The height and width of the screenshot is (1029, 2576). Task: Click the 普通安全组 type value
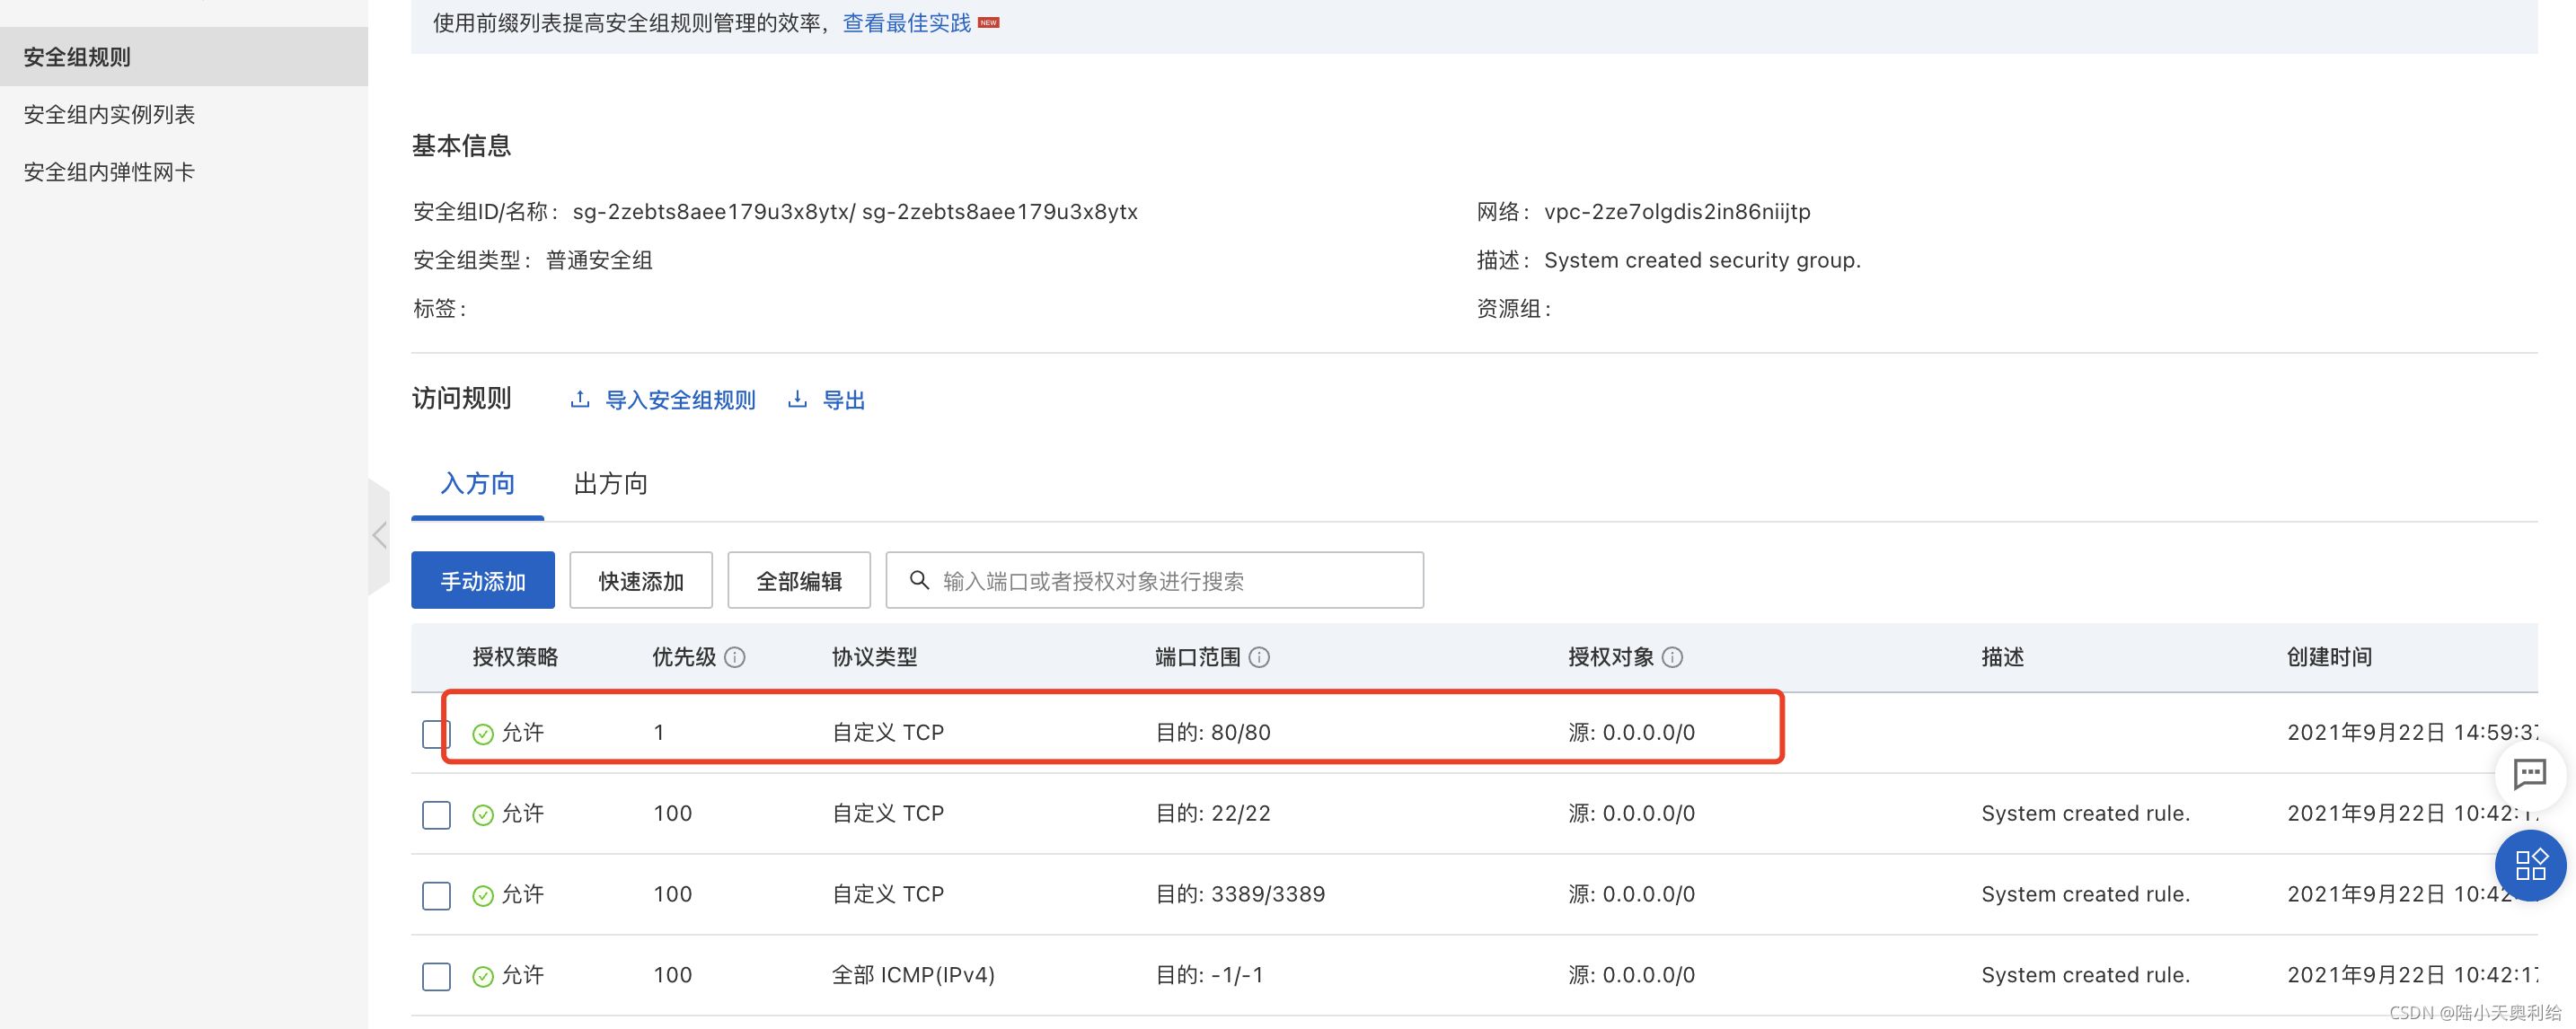pyautogui.click(x=599, y=261)
